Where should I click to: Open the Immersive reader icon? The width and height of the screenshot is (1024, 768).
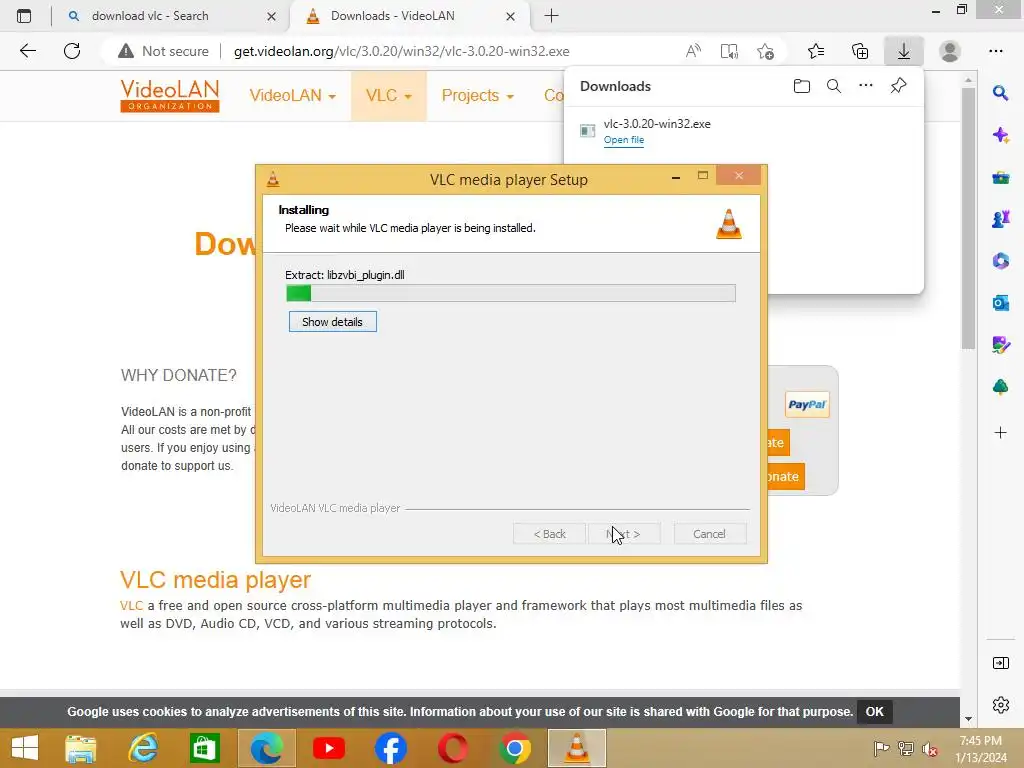729,51
